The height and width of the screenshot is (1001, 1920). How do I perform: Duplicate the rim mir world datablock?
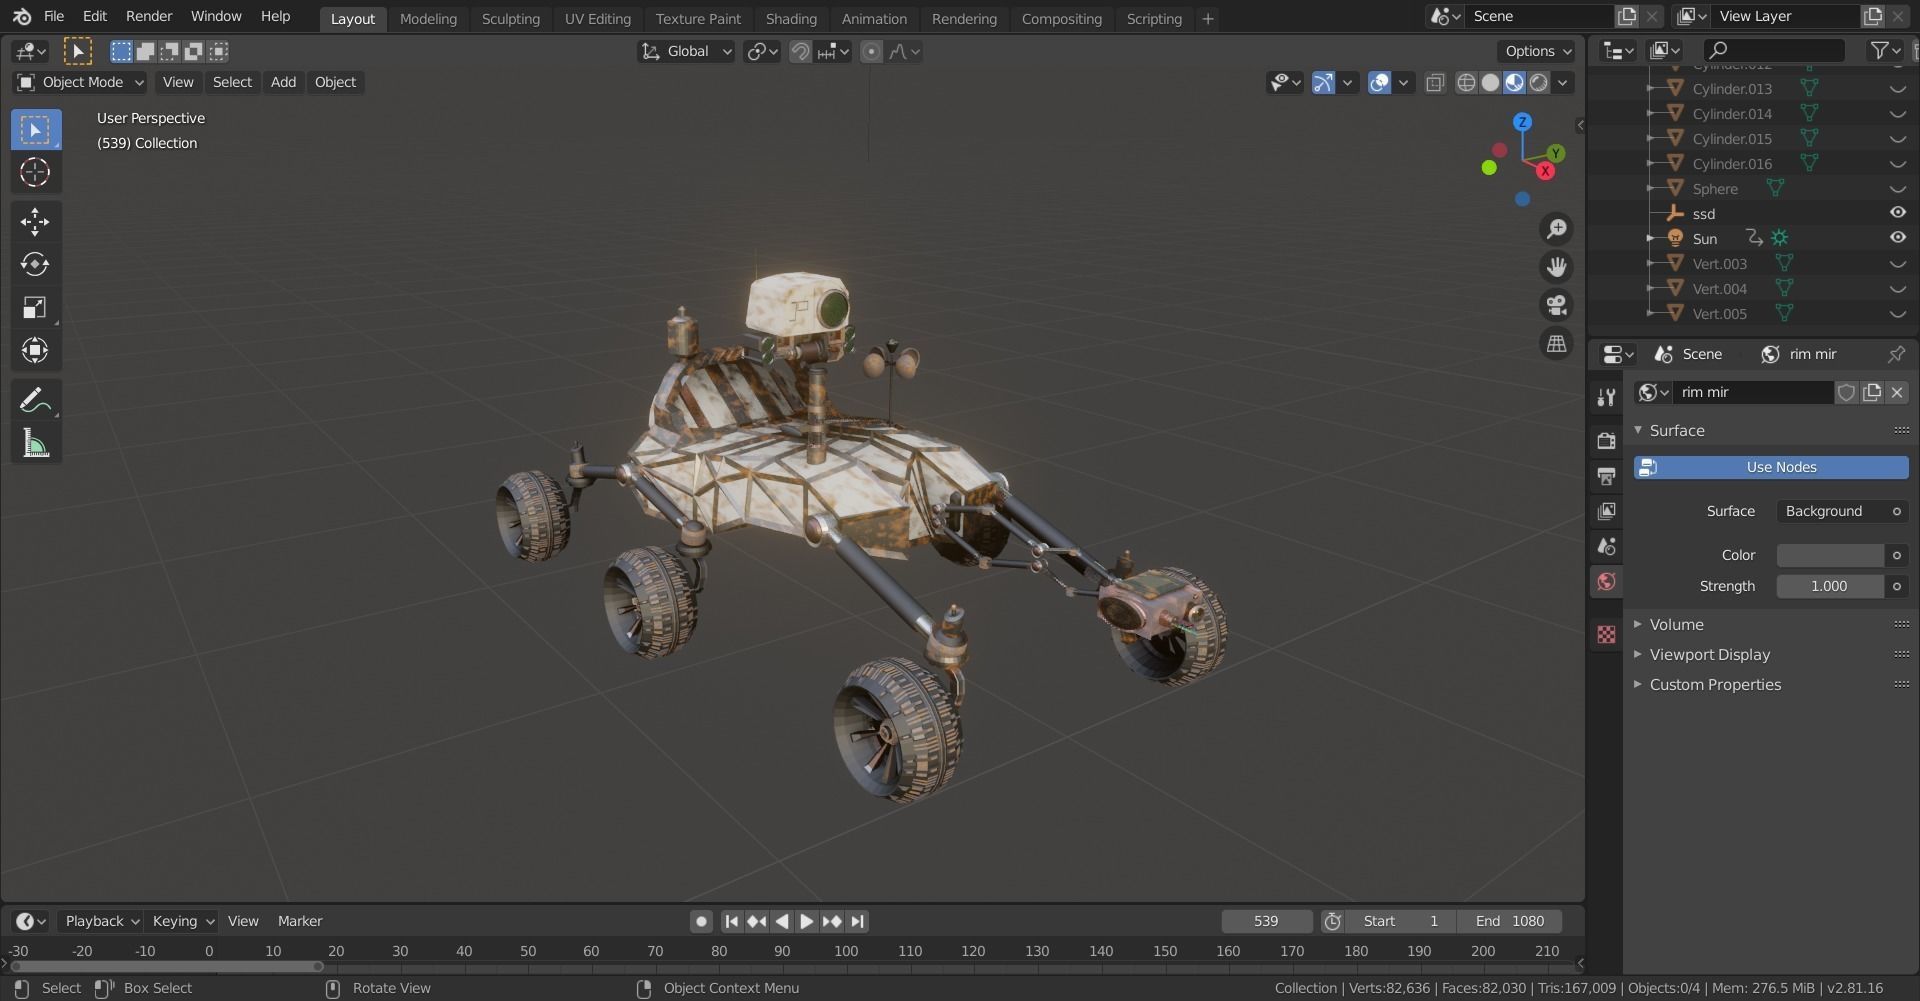click(1872, 392)
